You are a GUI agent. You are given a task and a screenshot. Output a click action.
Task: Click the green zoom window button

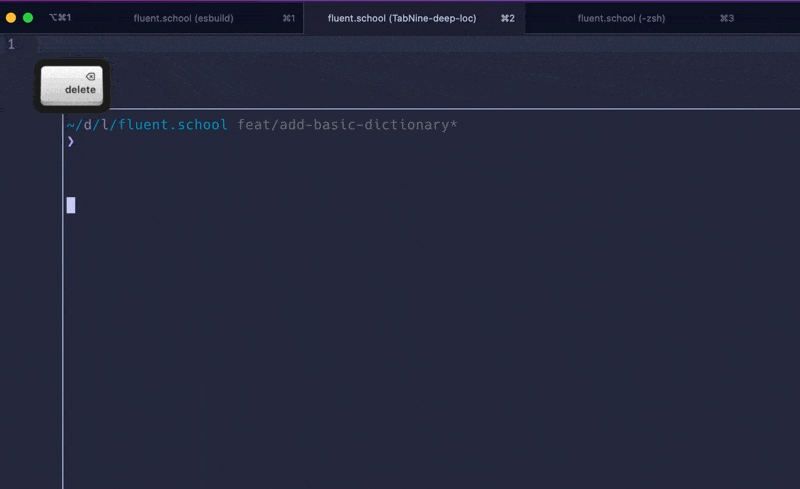tap(28, 18)
